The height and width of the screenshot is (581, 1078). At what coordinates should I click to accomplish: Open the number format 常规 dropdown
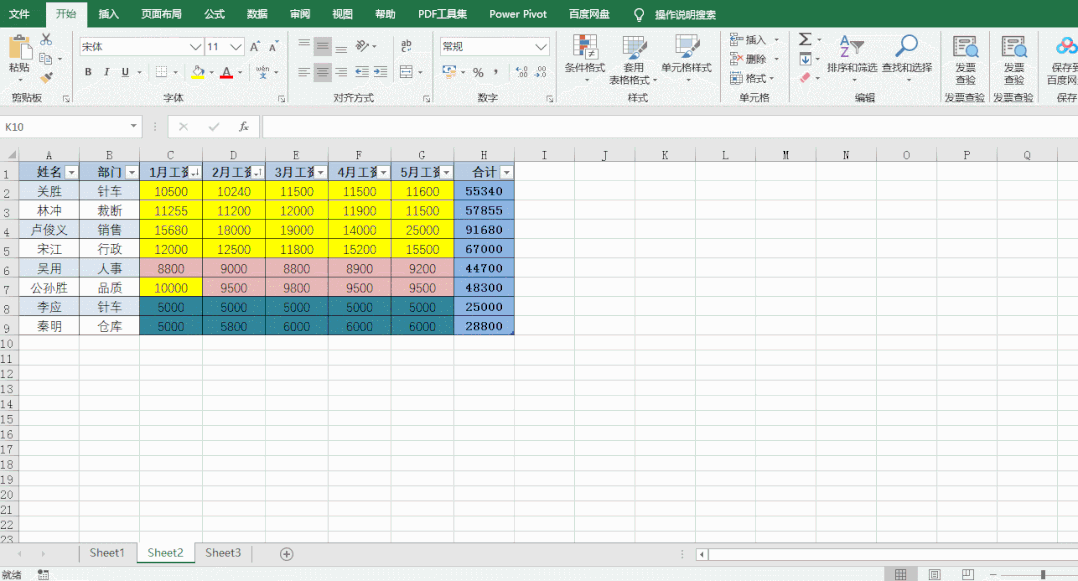[x=541, y=47]
